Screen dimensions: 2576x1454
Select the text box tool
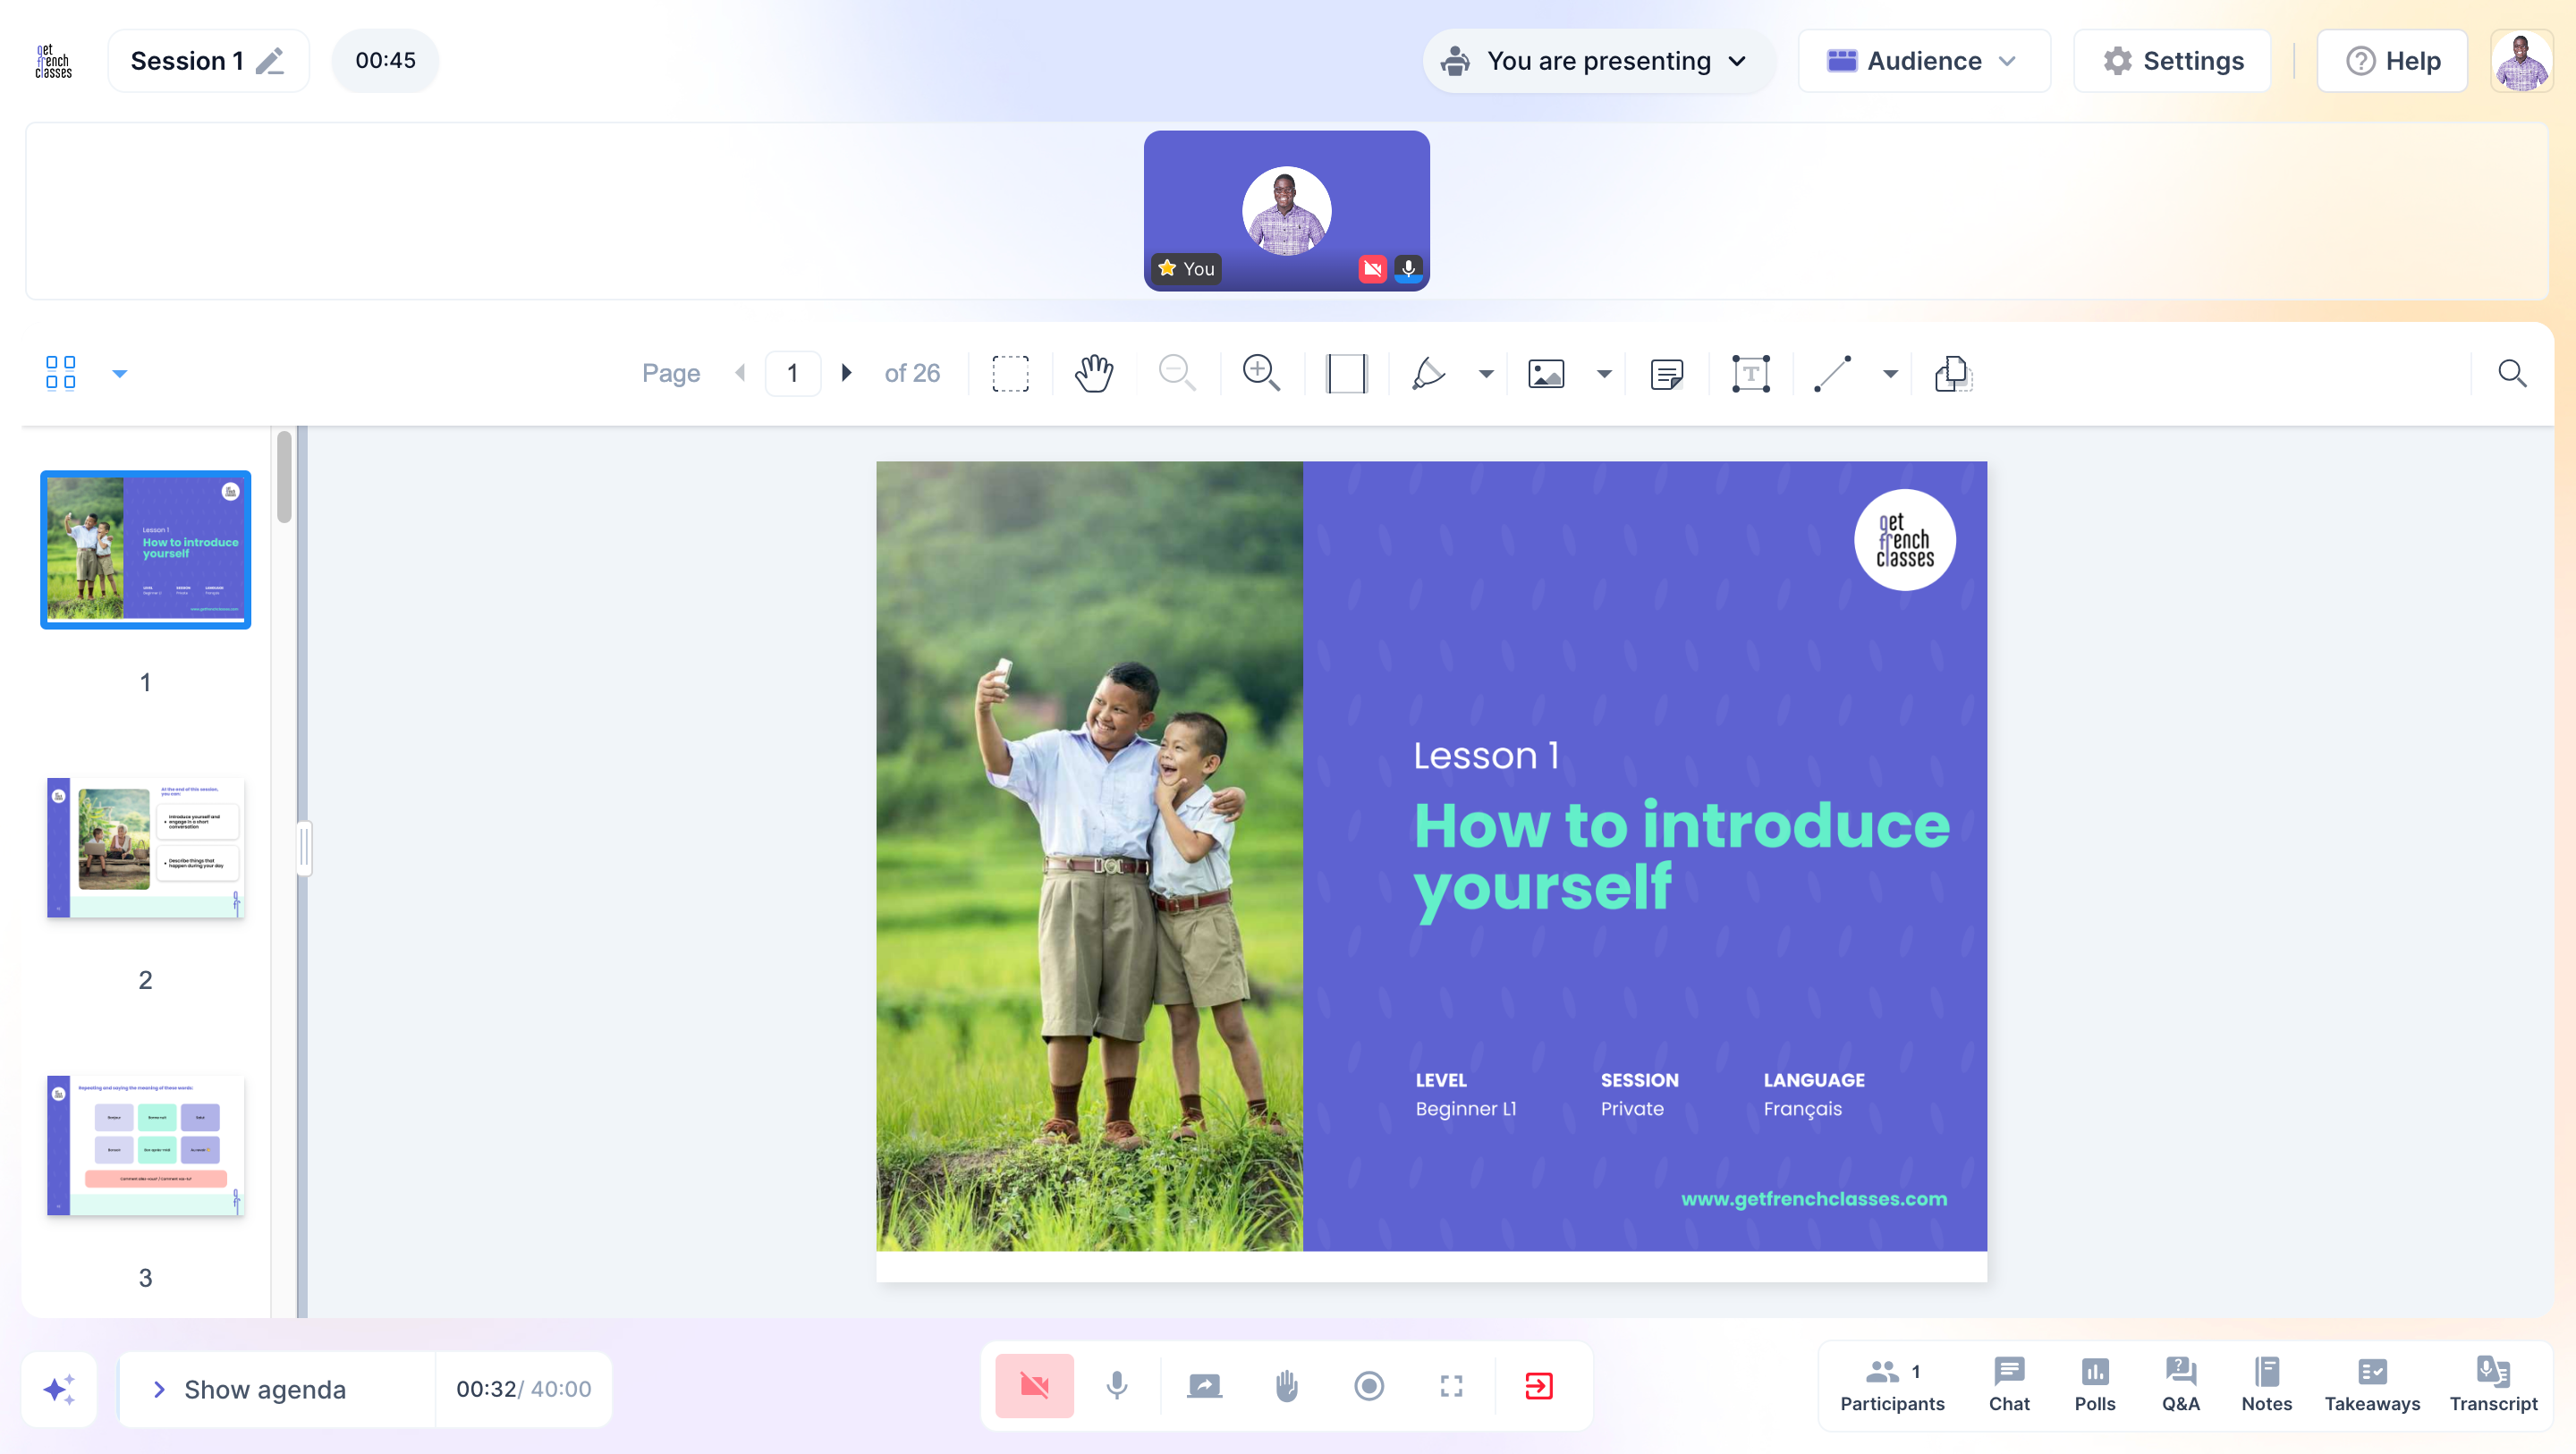(x=1750, y=373)
